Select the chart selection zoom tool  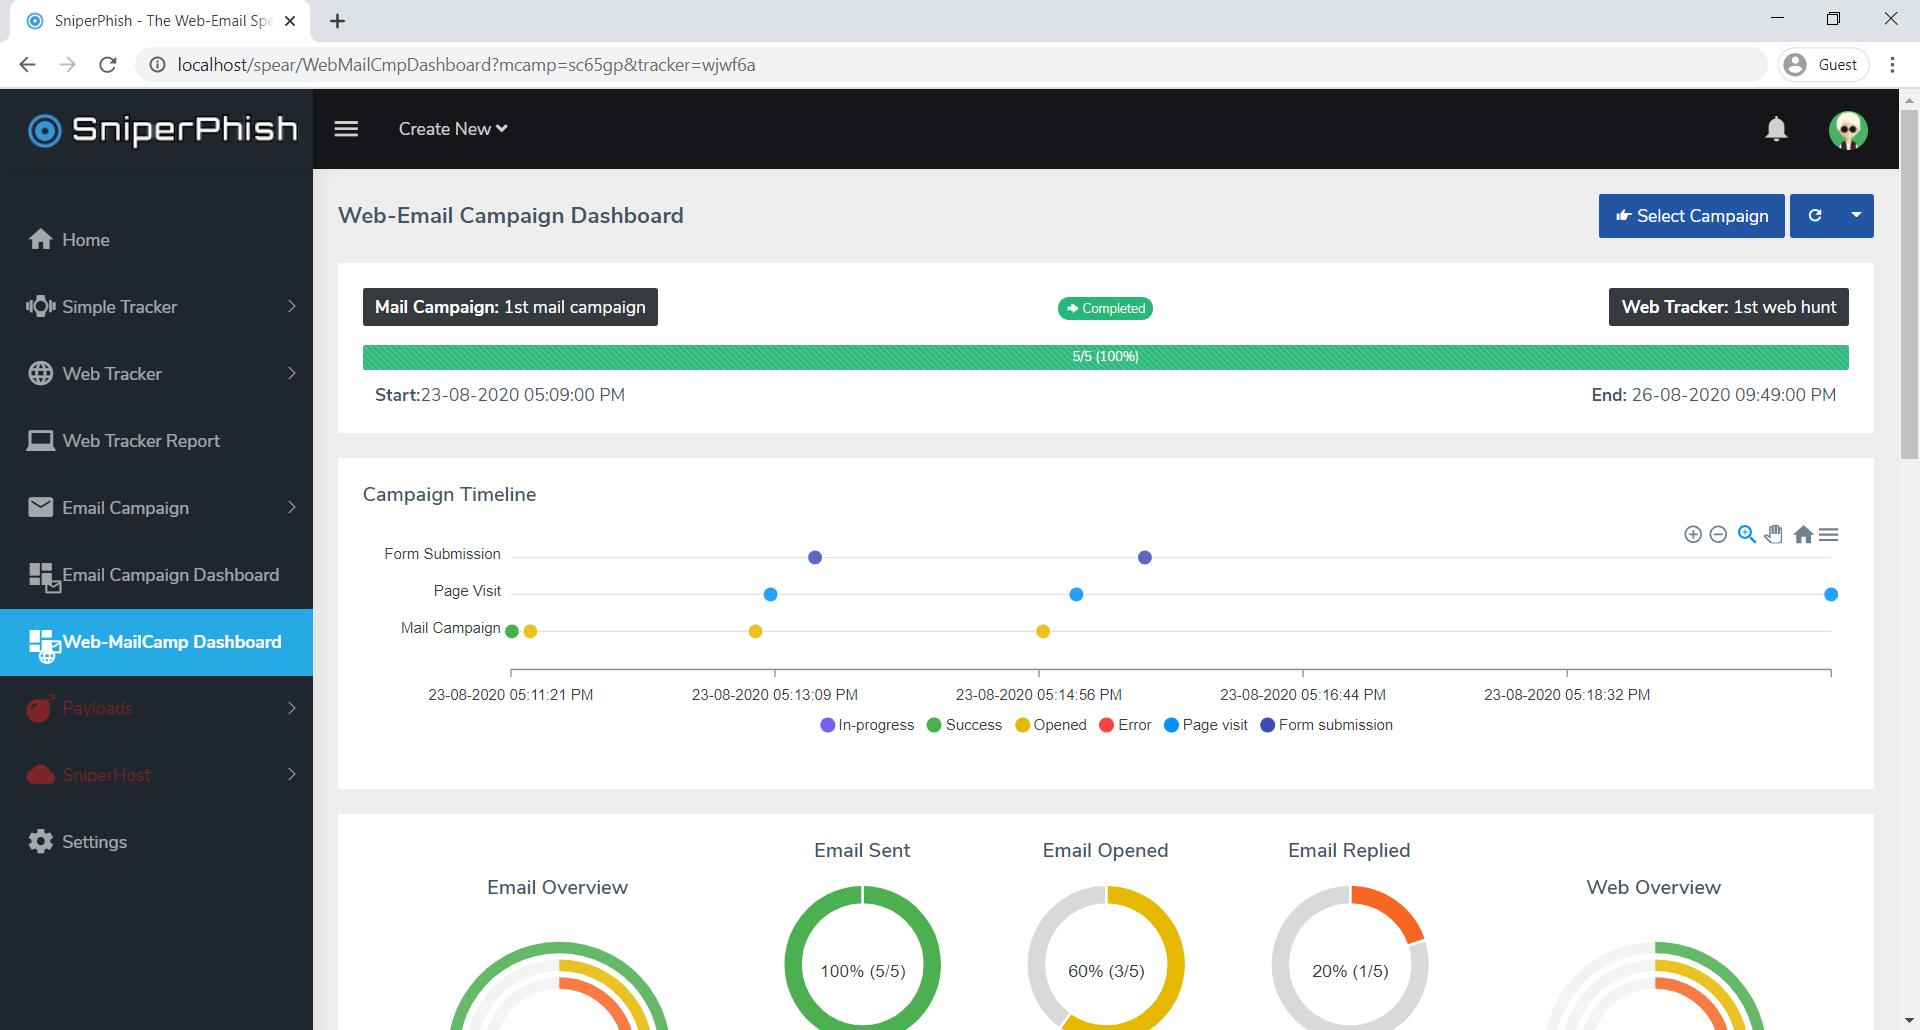(1747, 534)
